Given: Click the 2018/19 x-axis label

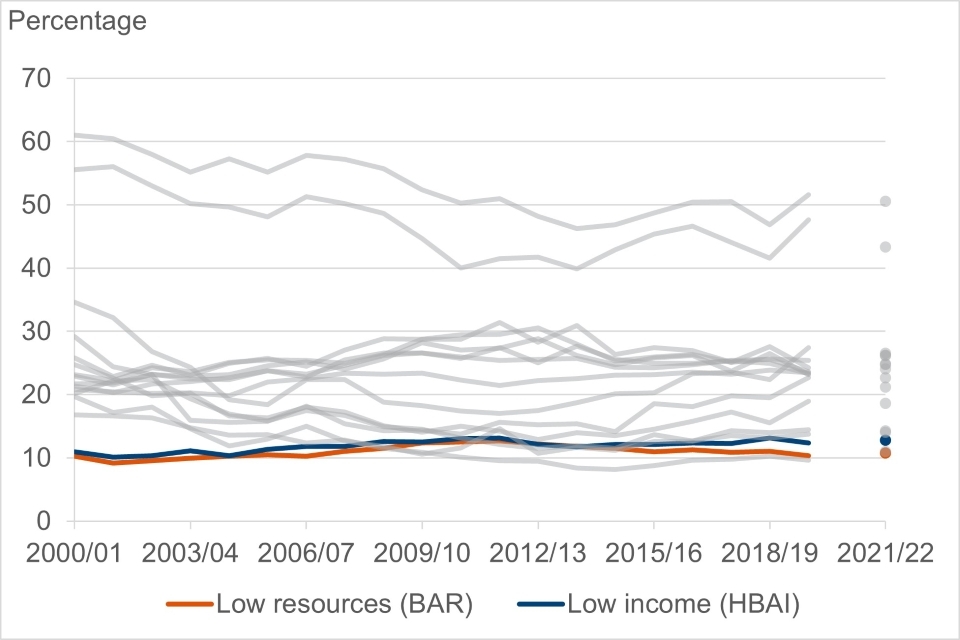Looking at the screenshot, I should click(x=769, y=552).
